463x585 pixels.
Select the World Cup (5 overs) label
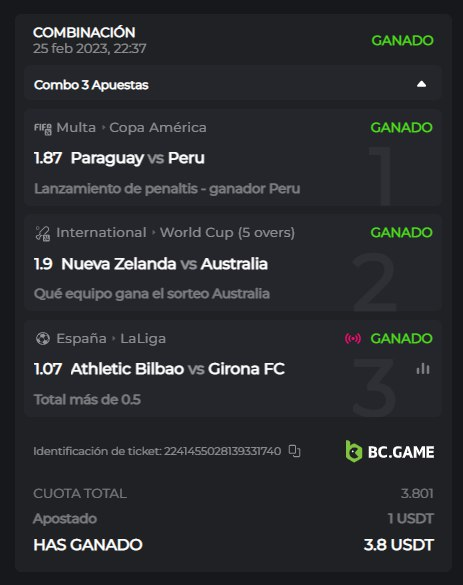pos(227,233)
